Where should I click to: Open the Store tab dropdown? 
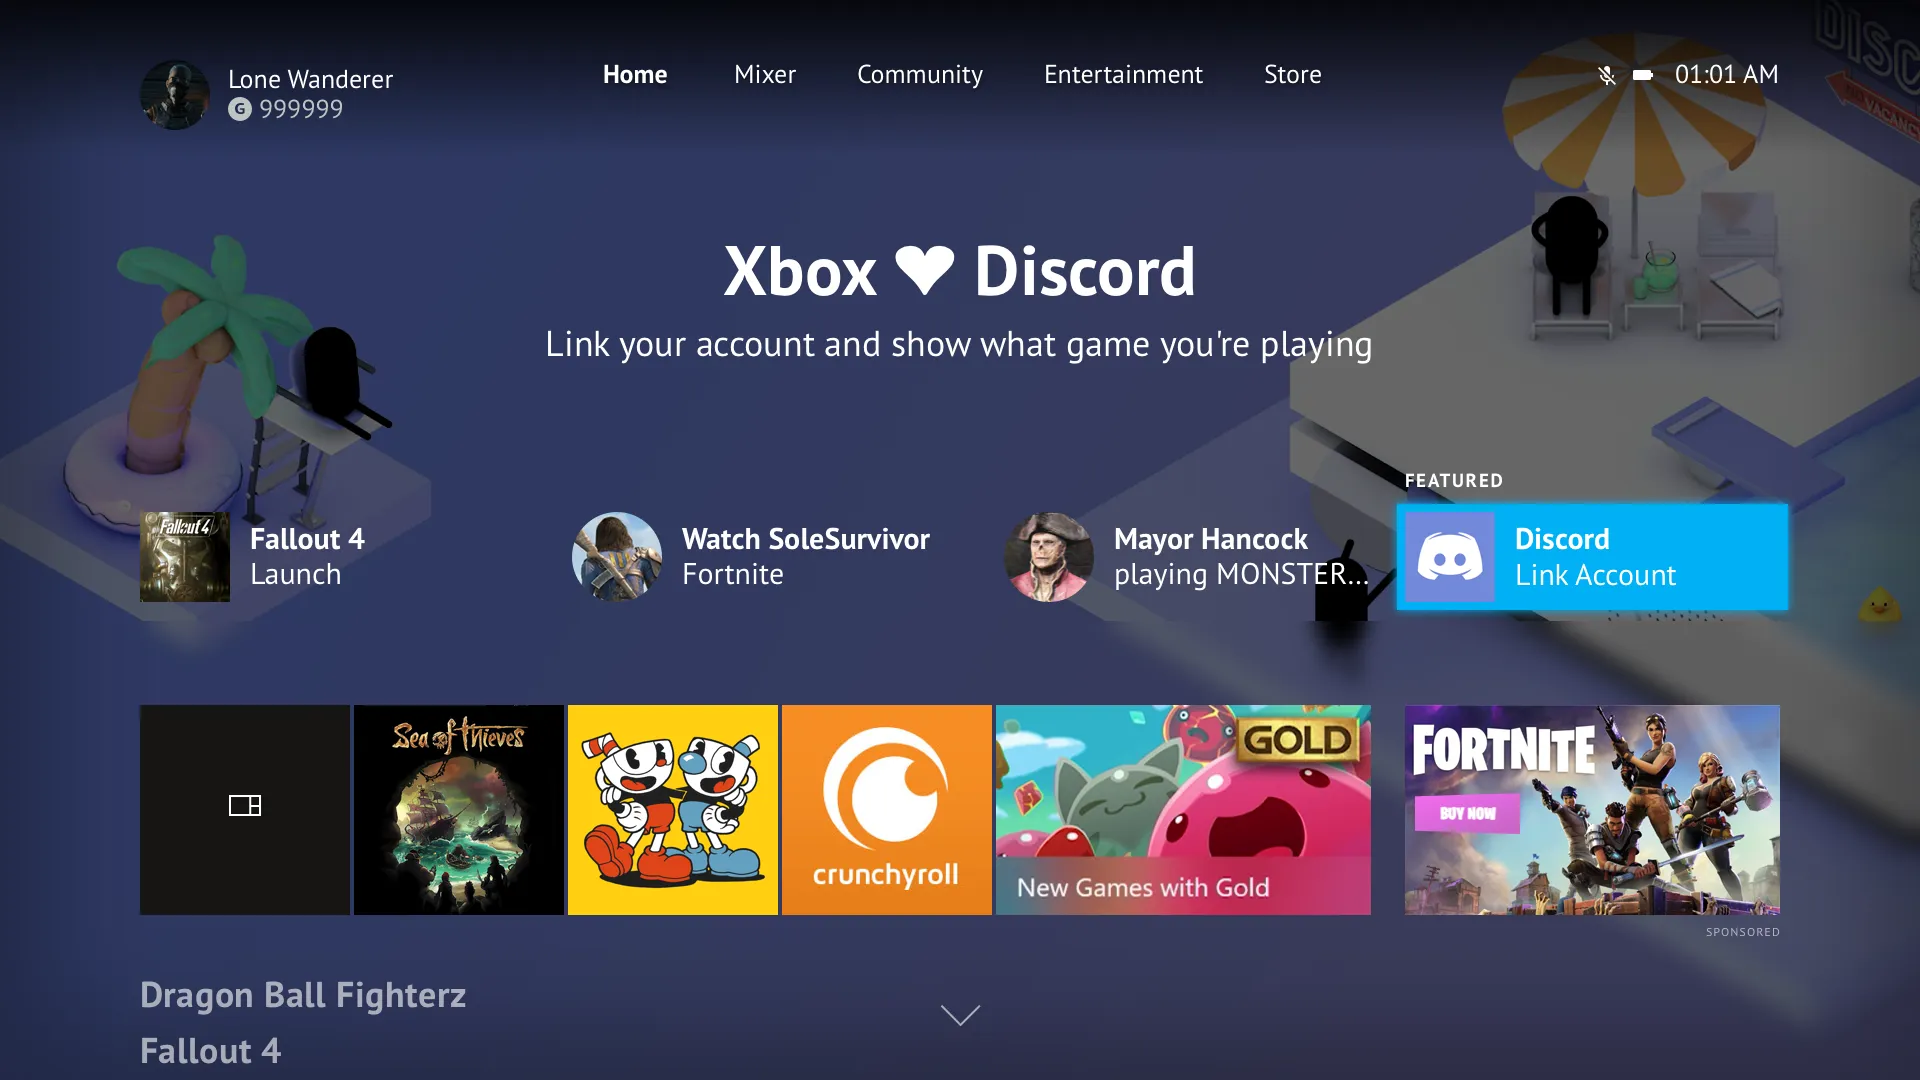point(1291,74)
